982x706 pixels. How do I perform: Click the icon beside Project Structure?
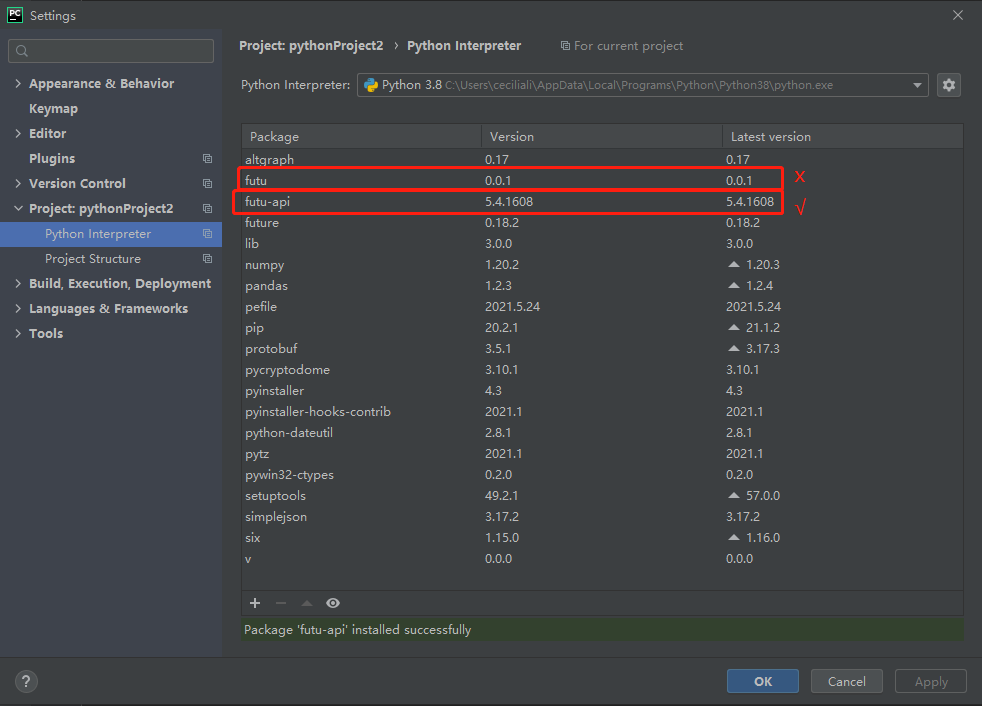(207, 259)
